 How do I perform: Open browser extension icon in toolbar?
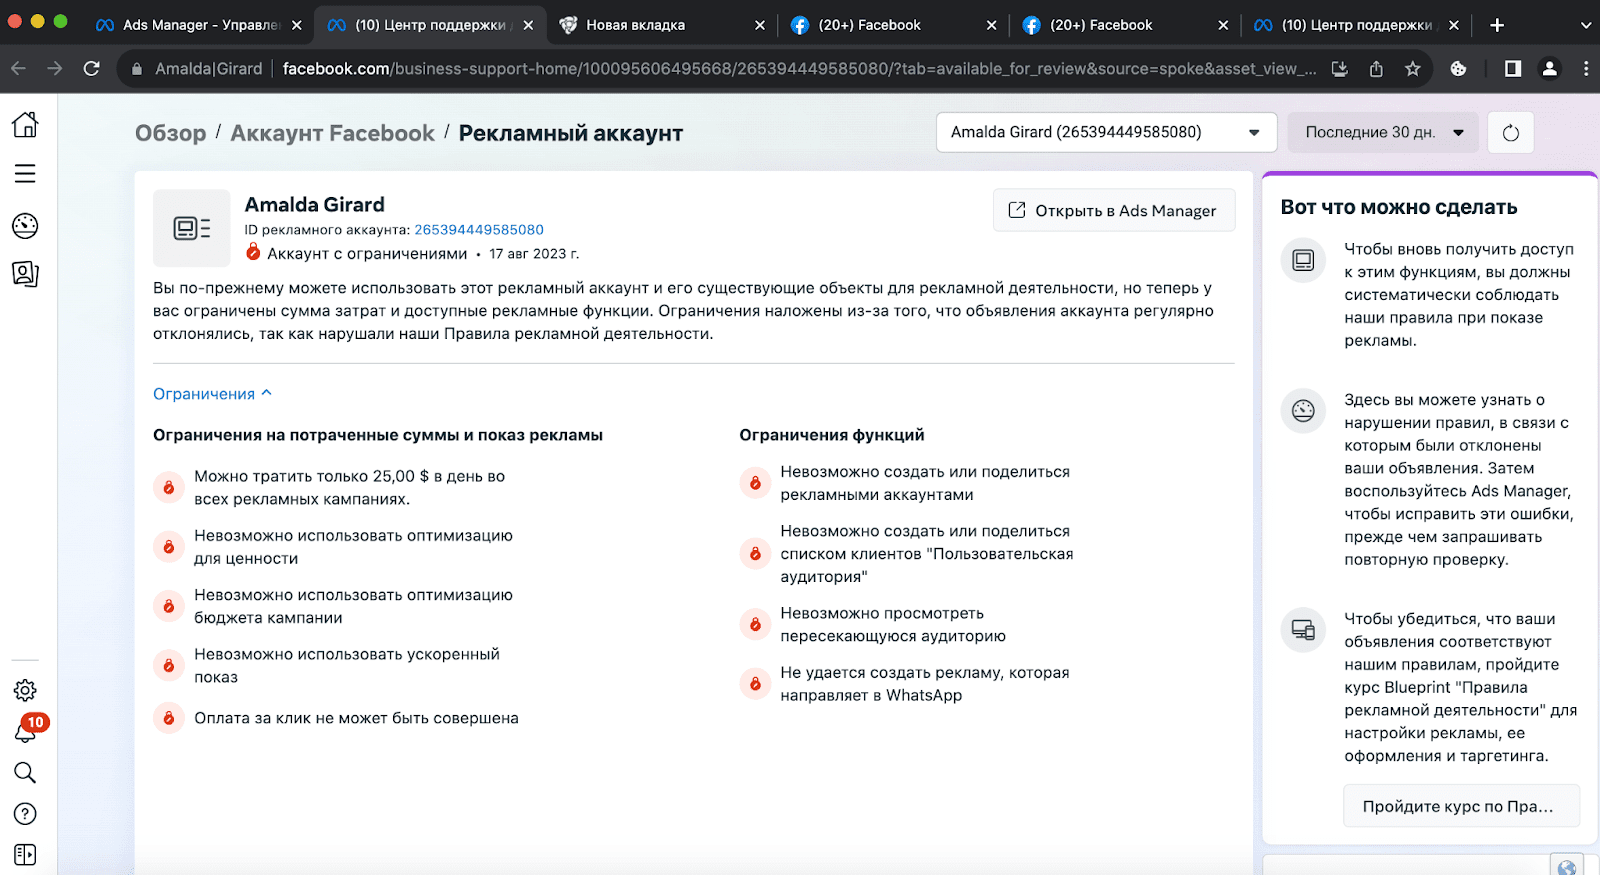(x=1458, y=68)
